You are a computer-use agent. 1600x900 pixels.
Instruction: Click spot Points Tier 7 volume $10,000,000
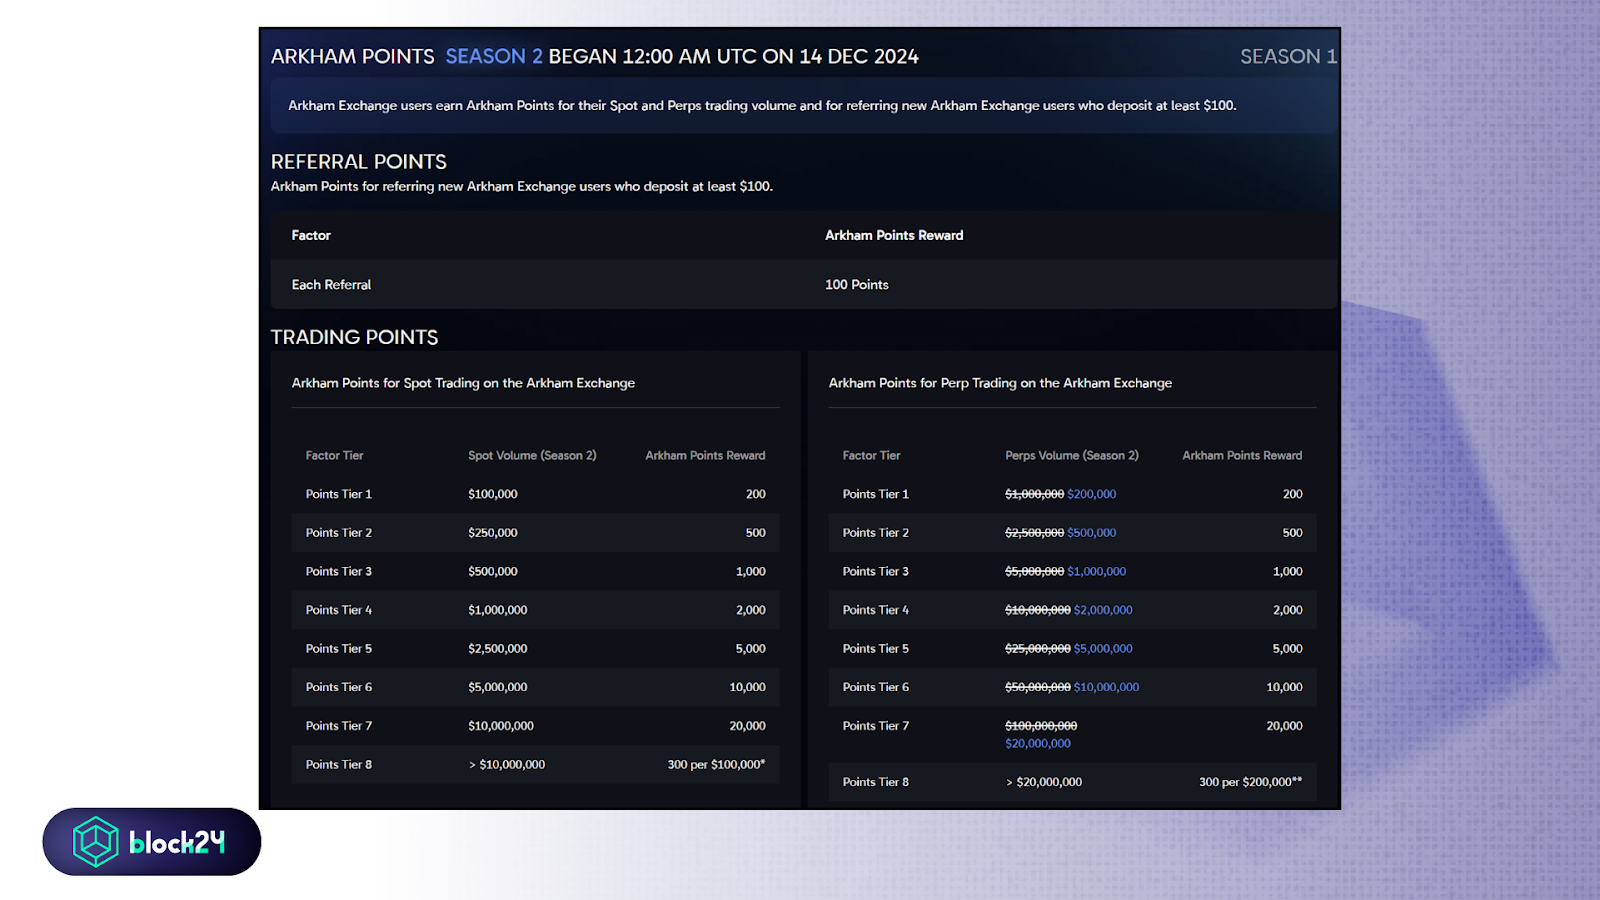[x=501, y=726]
